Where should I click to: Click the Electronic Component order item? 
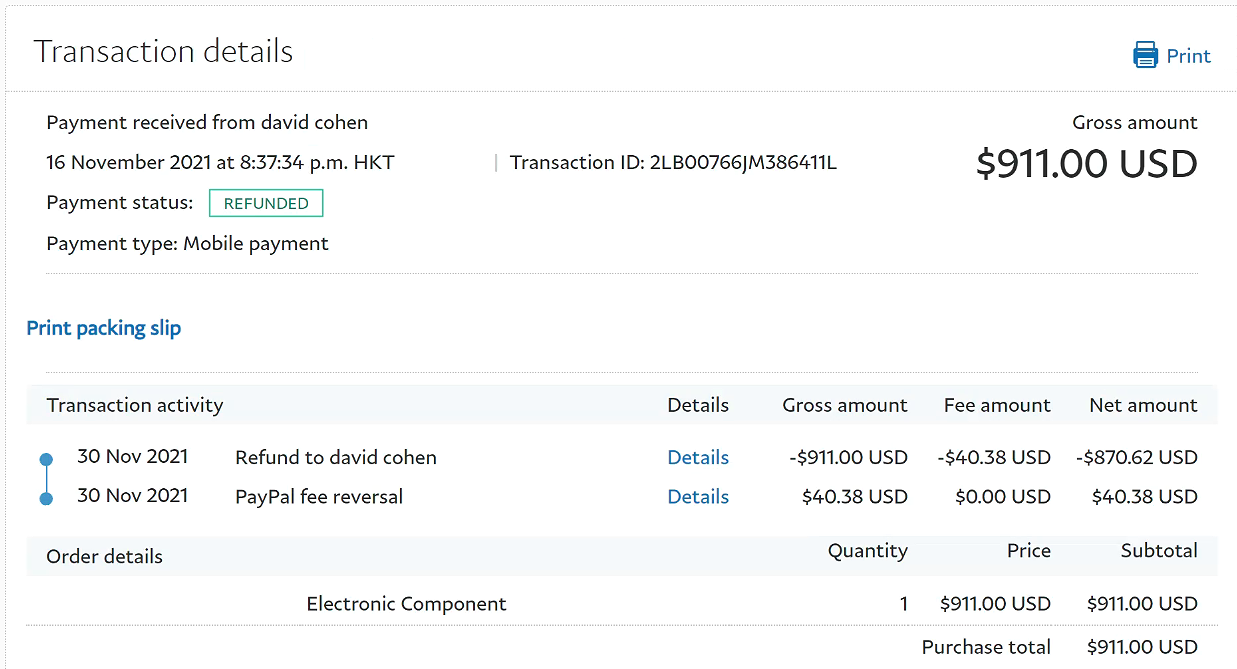(x=406, y=603)
